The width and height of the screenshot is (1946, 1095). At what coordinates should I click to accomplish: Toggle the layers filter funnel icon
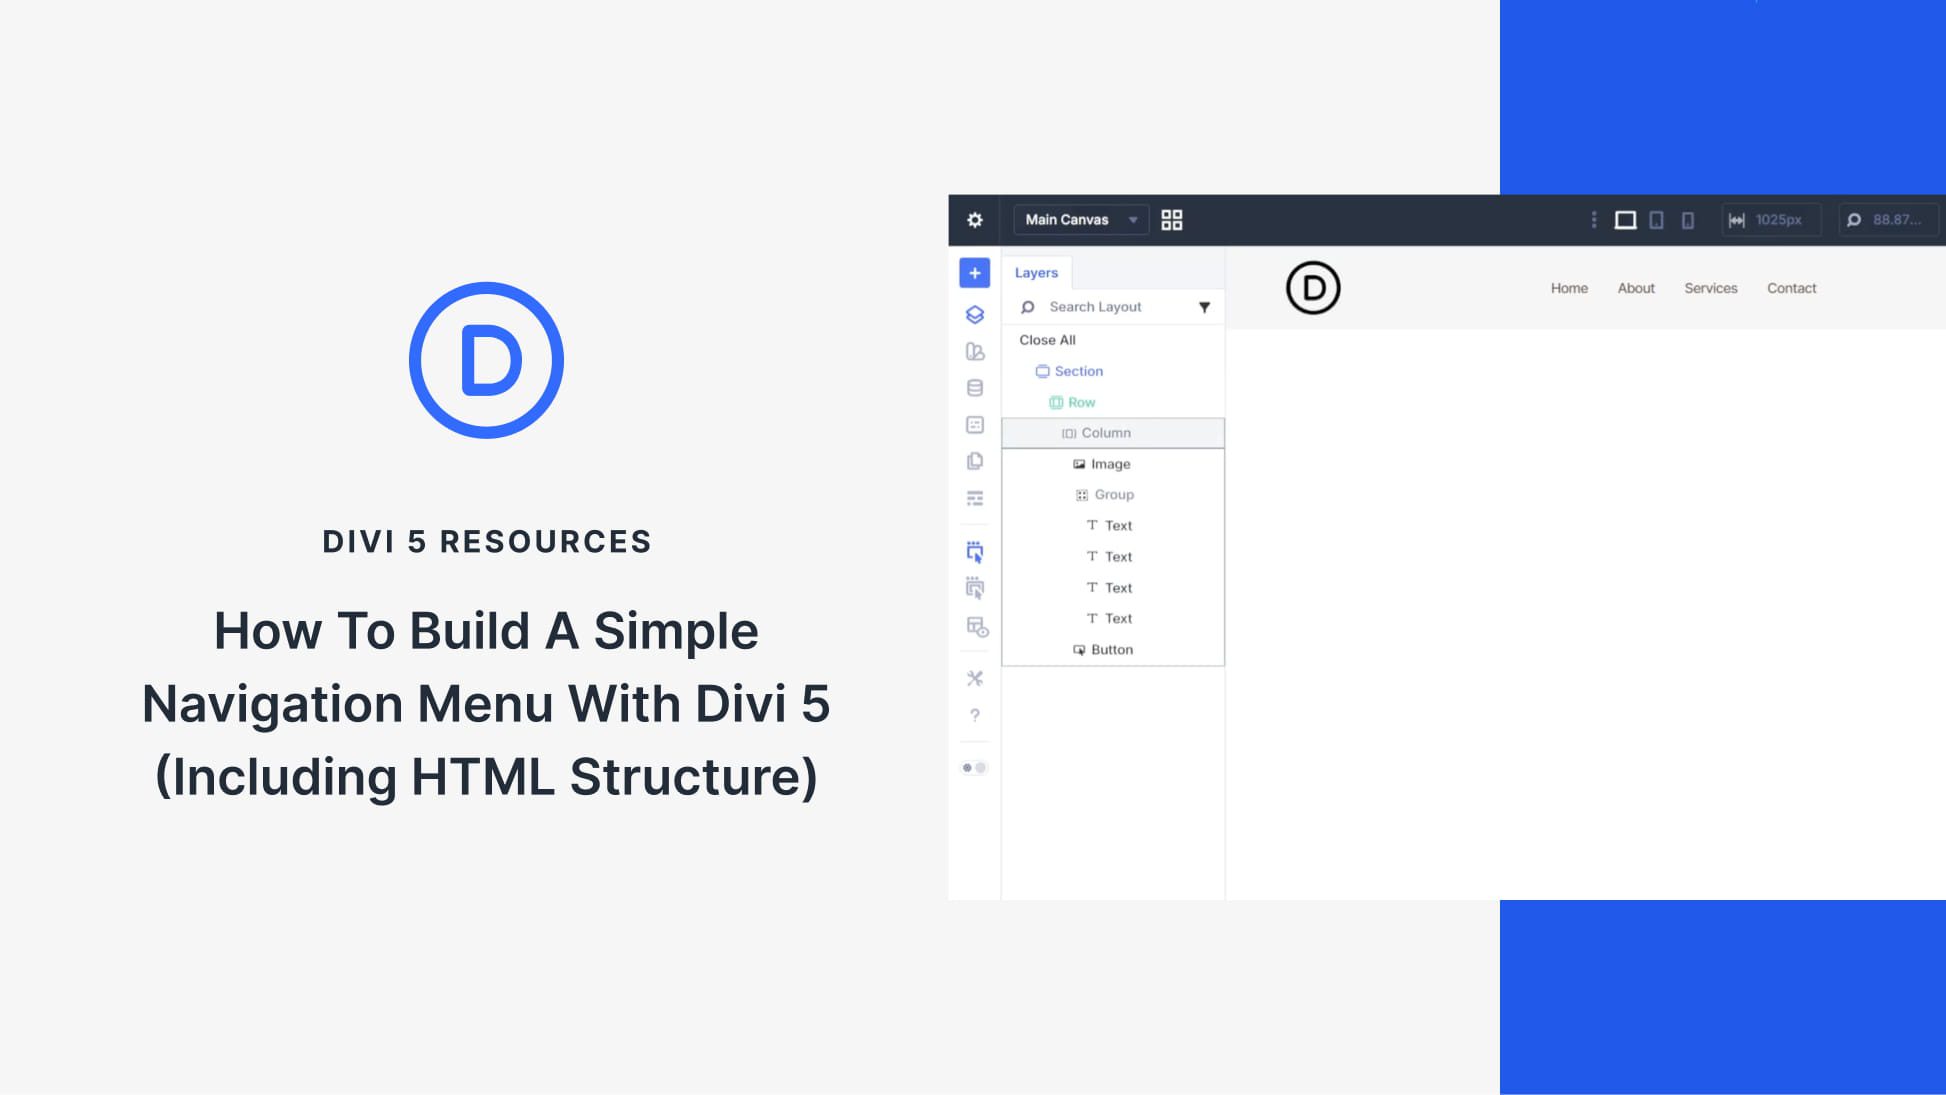click(x=1205, y=307)
